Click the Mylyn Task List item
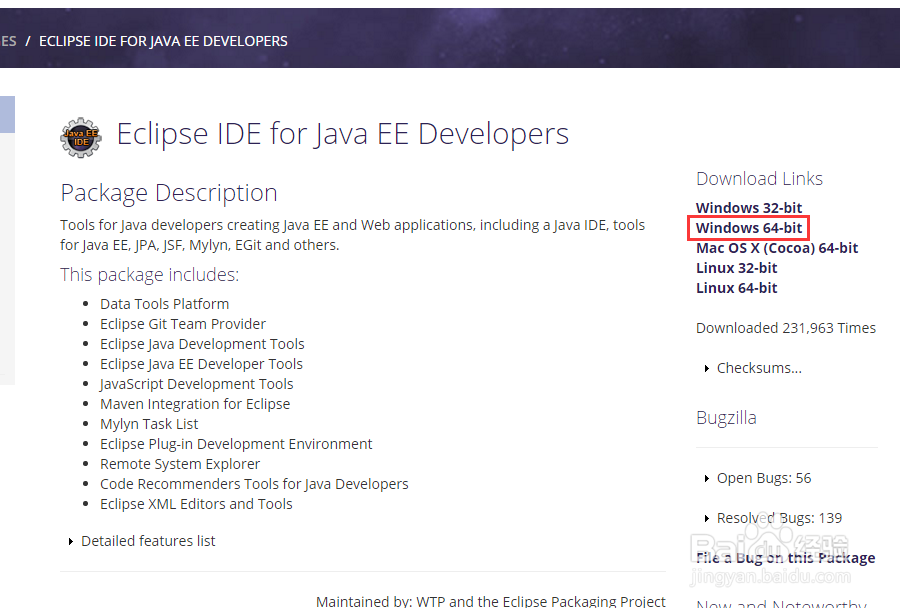This screenshot has width=900, height=608. pos(149,424)
